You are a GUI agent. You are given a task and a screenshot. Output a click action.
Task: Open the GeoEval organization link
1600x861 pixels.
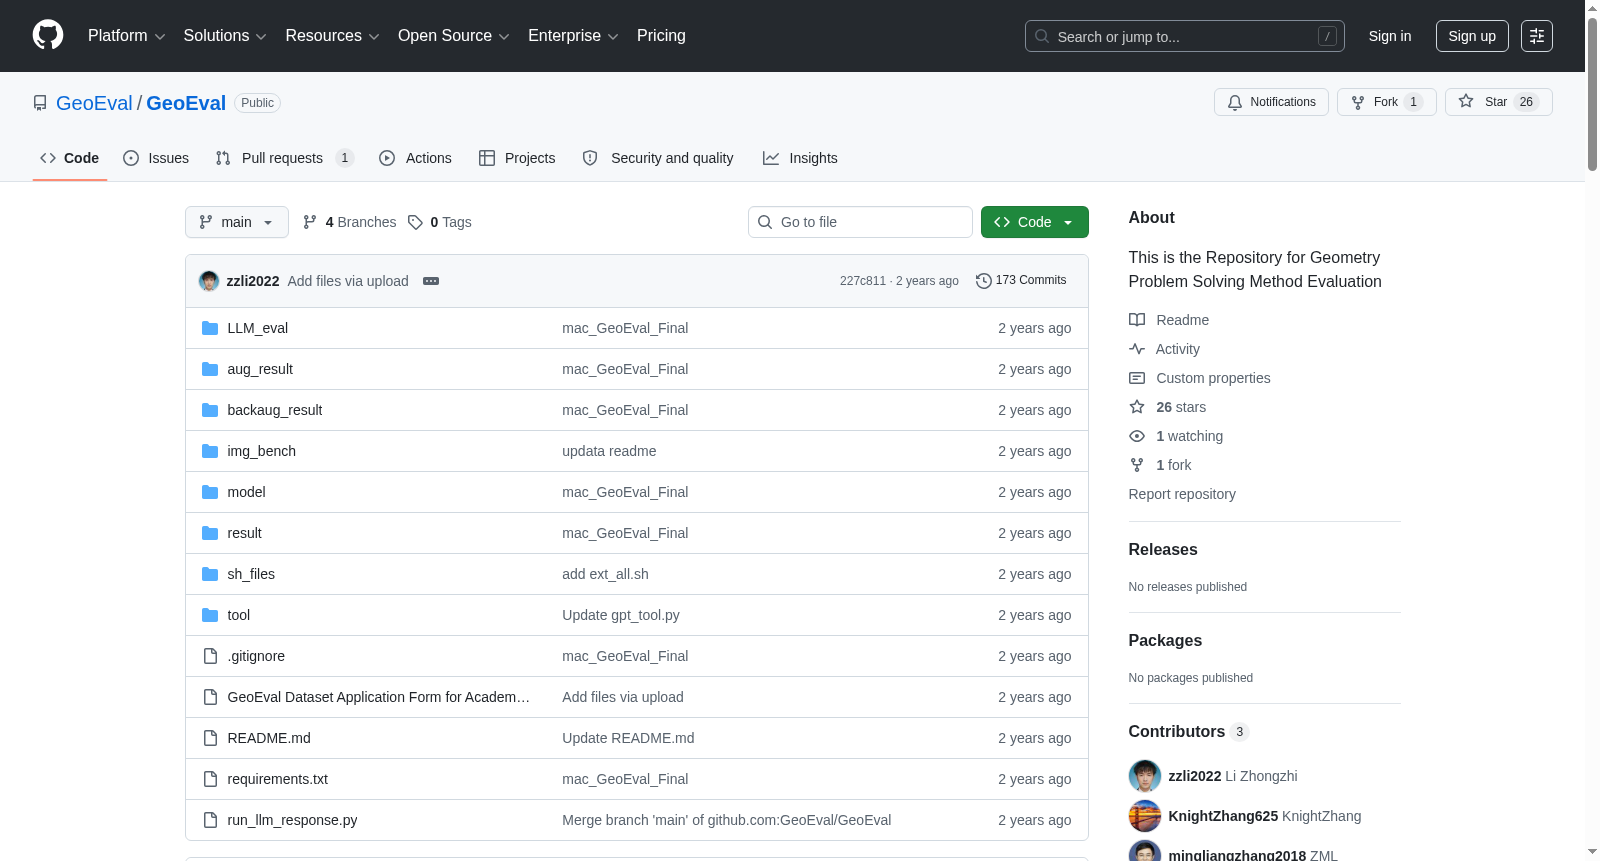[94, 103]
